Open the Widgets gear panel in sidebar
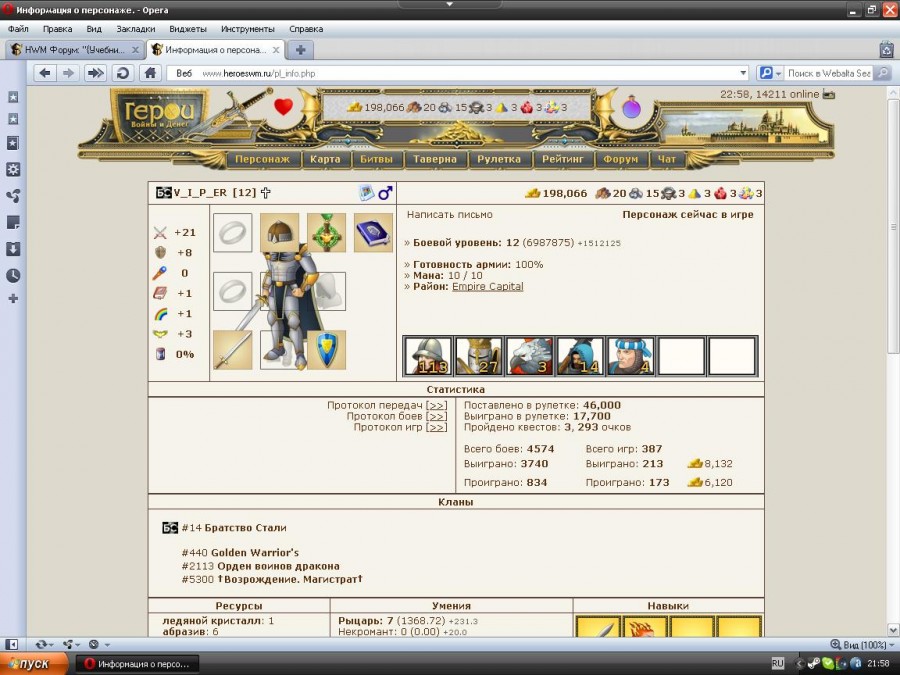 click(13, 169)
